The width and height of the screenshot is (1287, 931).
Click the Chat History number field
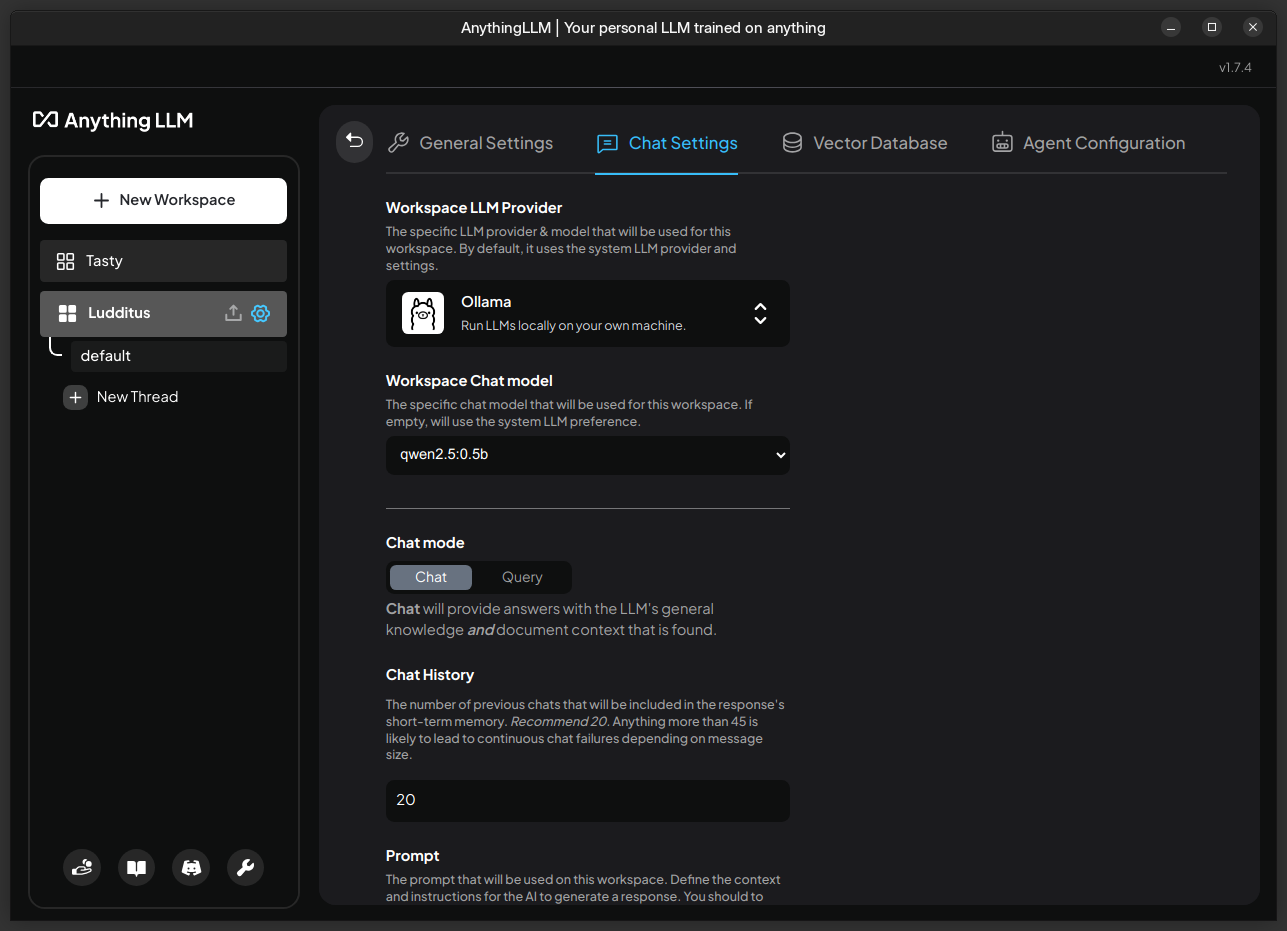coord(588,800)
